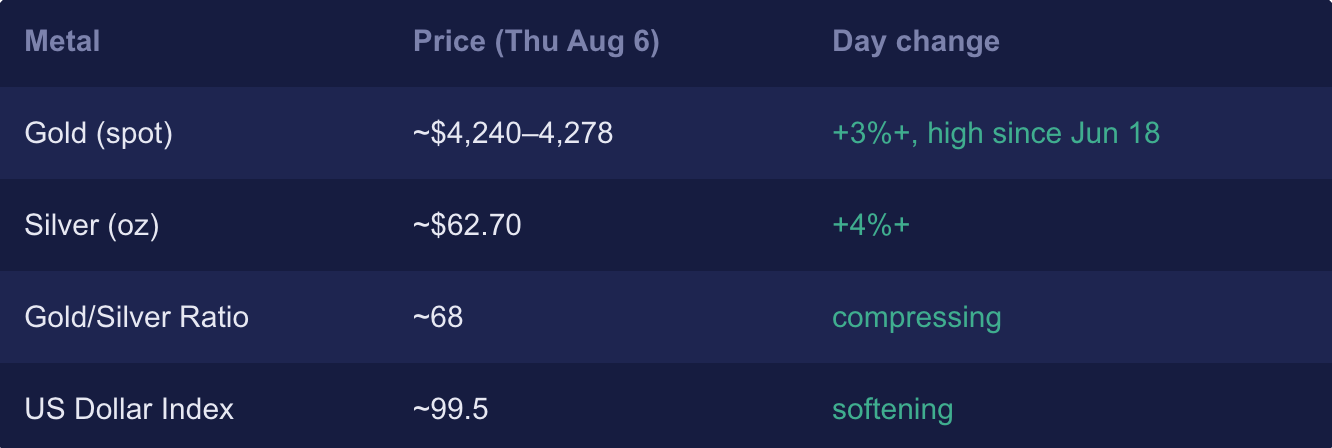Click the word Index in the last row
Image resolution: width=1332 pixels, height=448 pixels.
pyautogui.click(x=200, y=409)
